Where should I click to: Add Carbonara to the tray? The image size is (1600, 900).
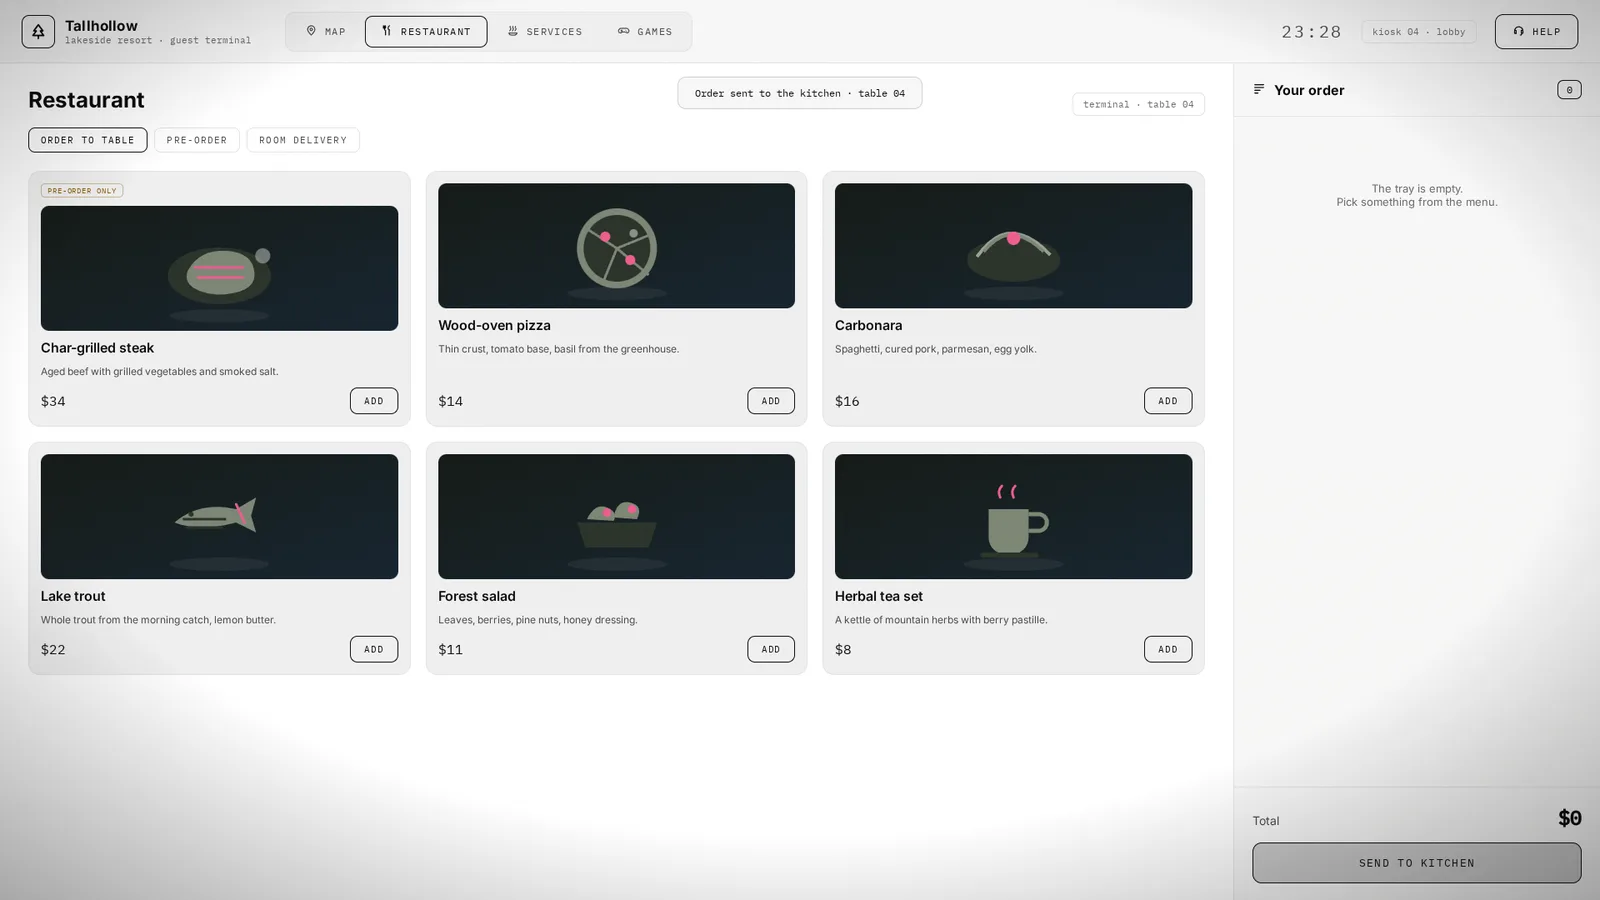pos(1168,401)
